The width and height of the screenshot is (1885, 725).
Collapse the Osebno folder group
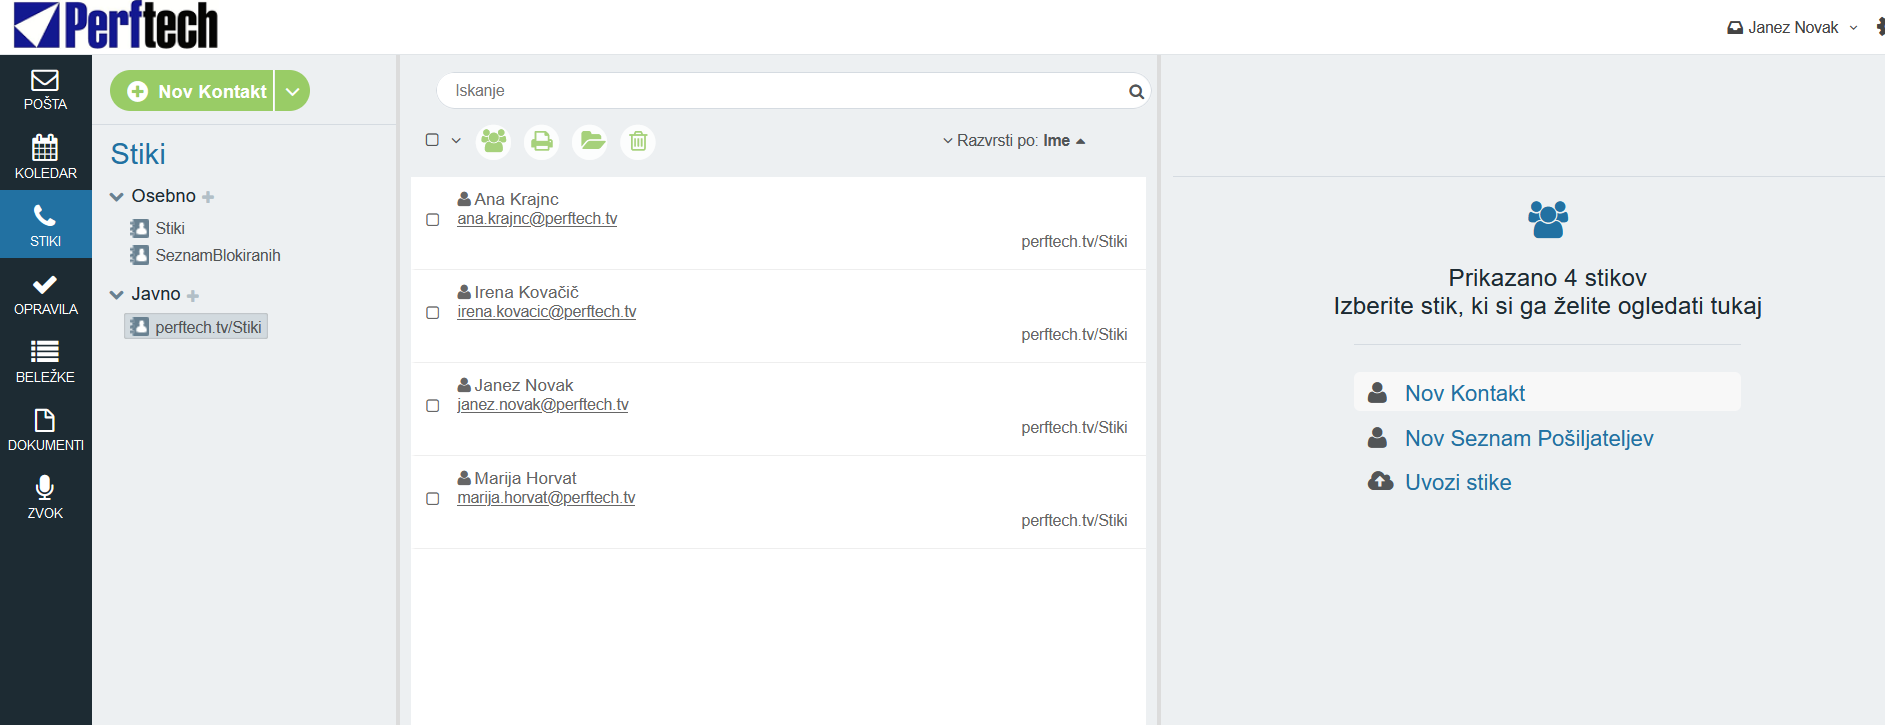coord(117,197)
